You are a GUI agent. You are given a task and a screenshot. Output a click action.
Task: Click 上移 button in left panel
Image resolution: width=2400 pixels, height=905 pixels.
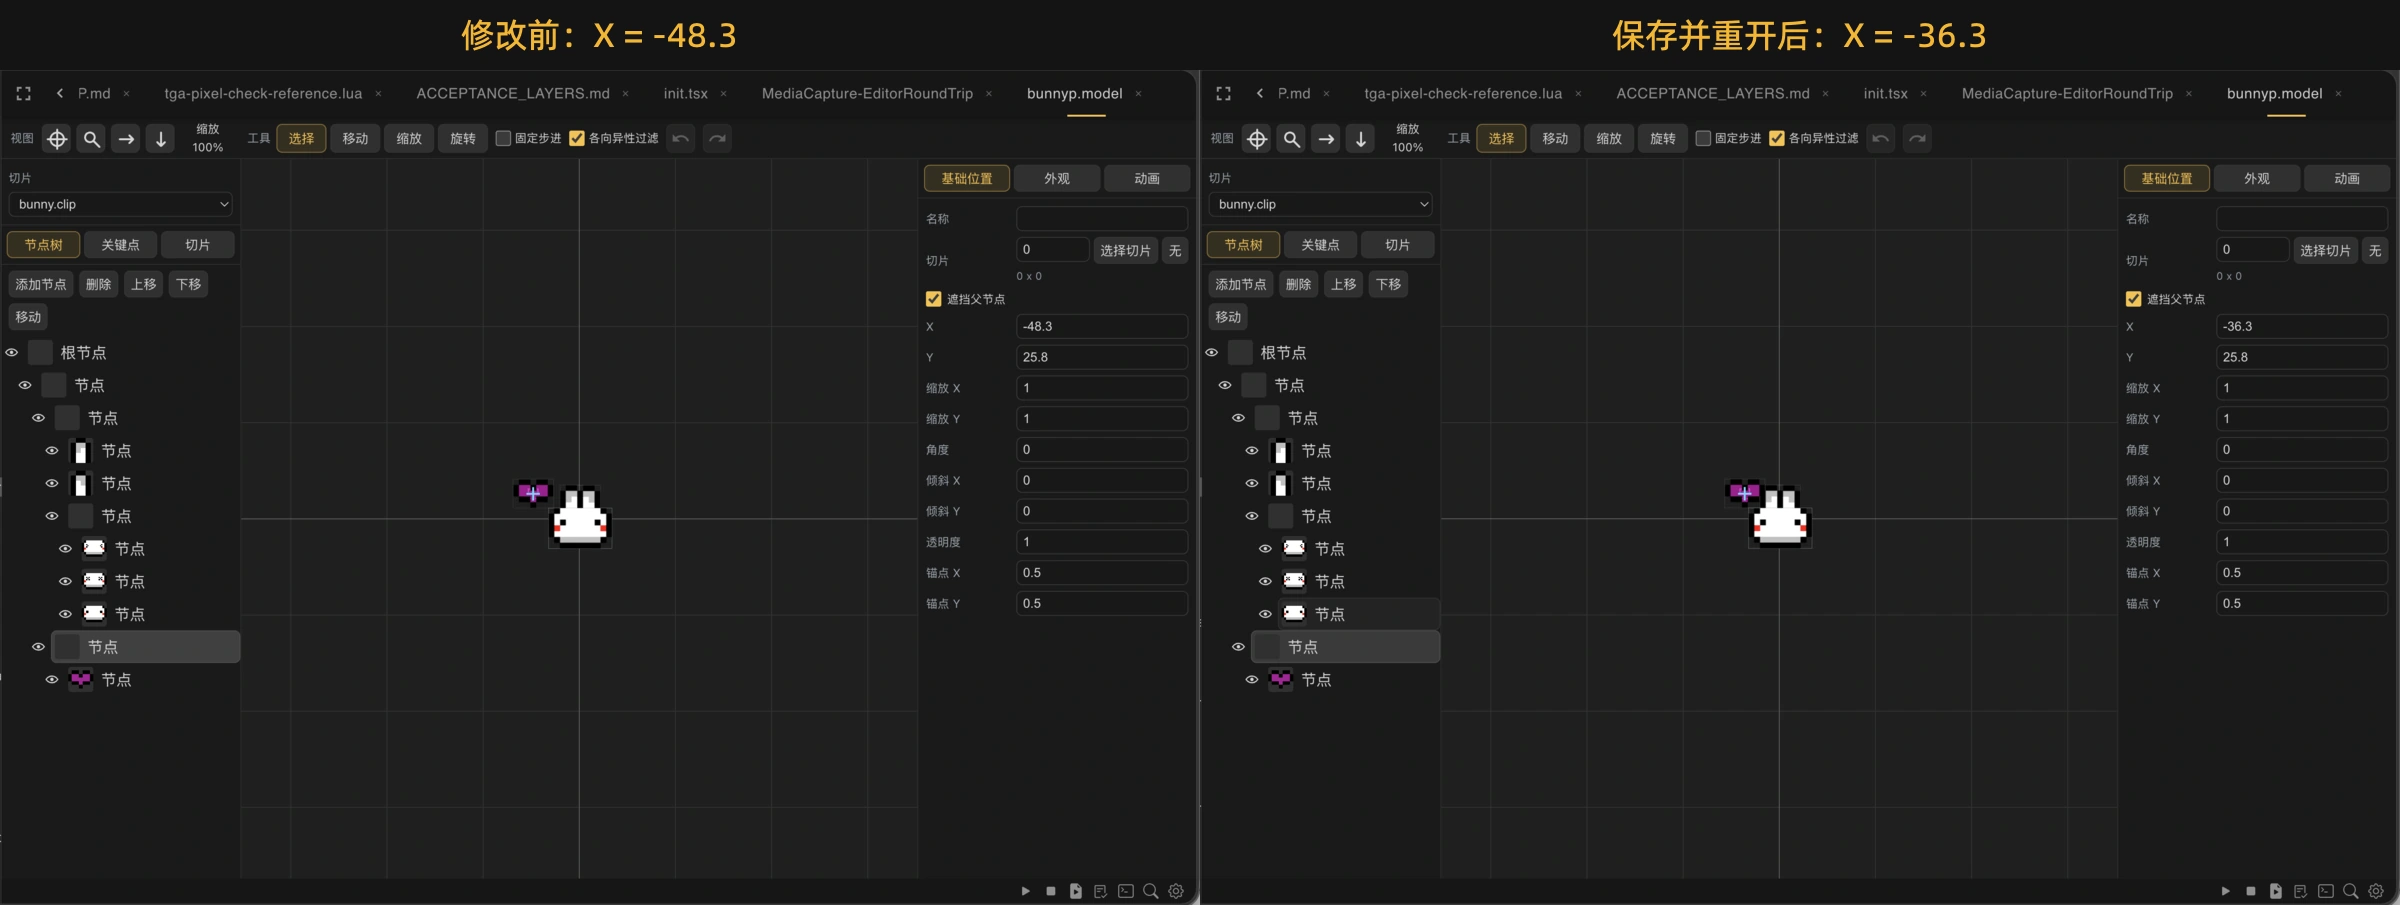point(144,284)
